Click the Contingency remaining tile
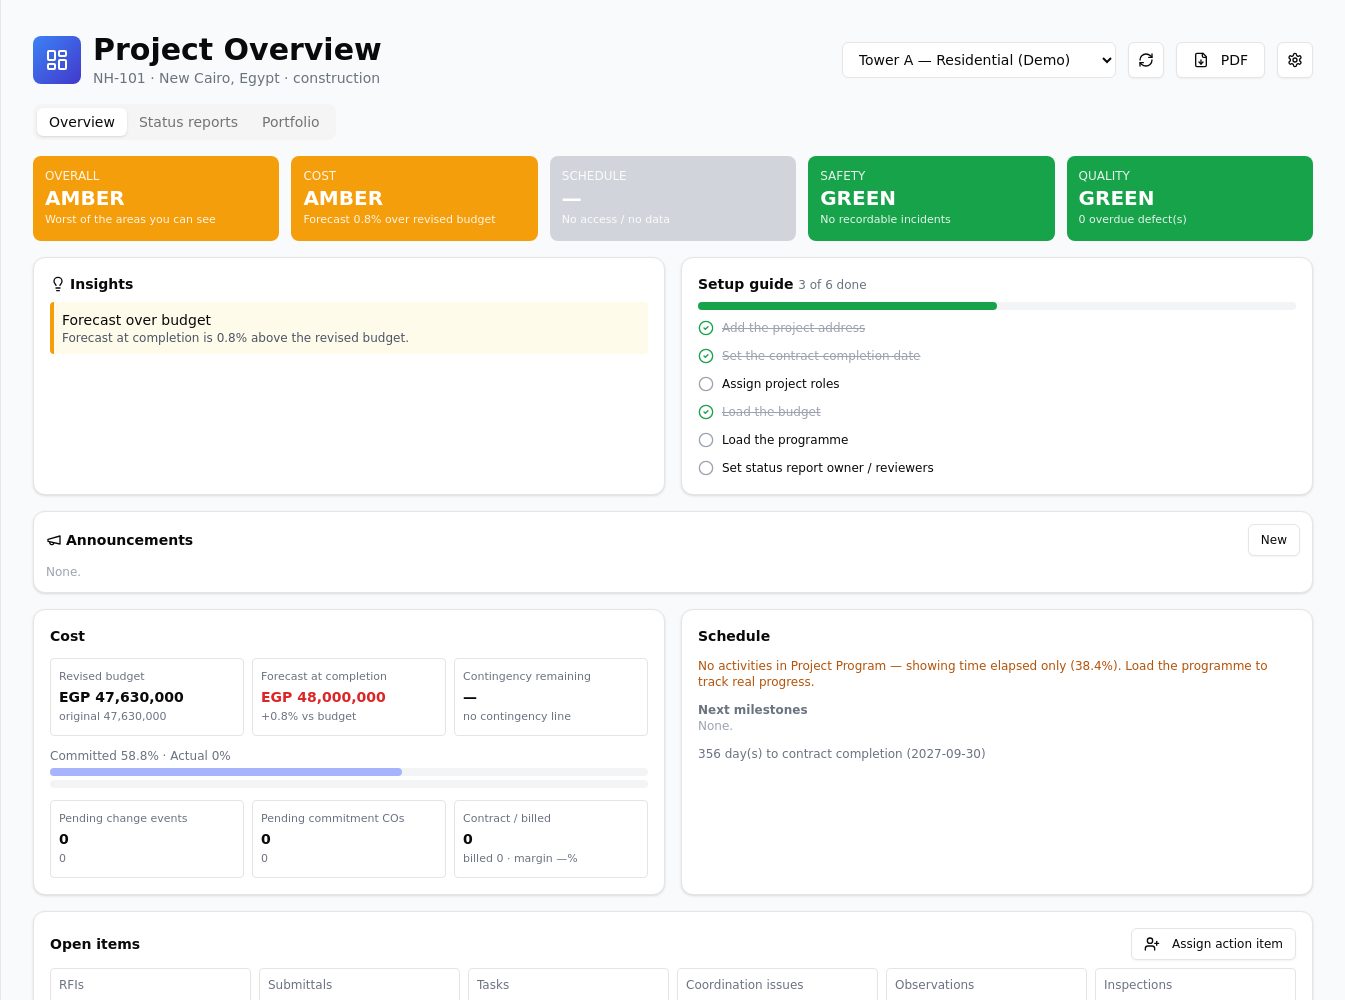 pos(551,697)
